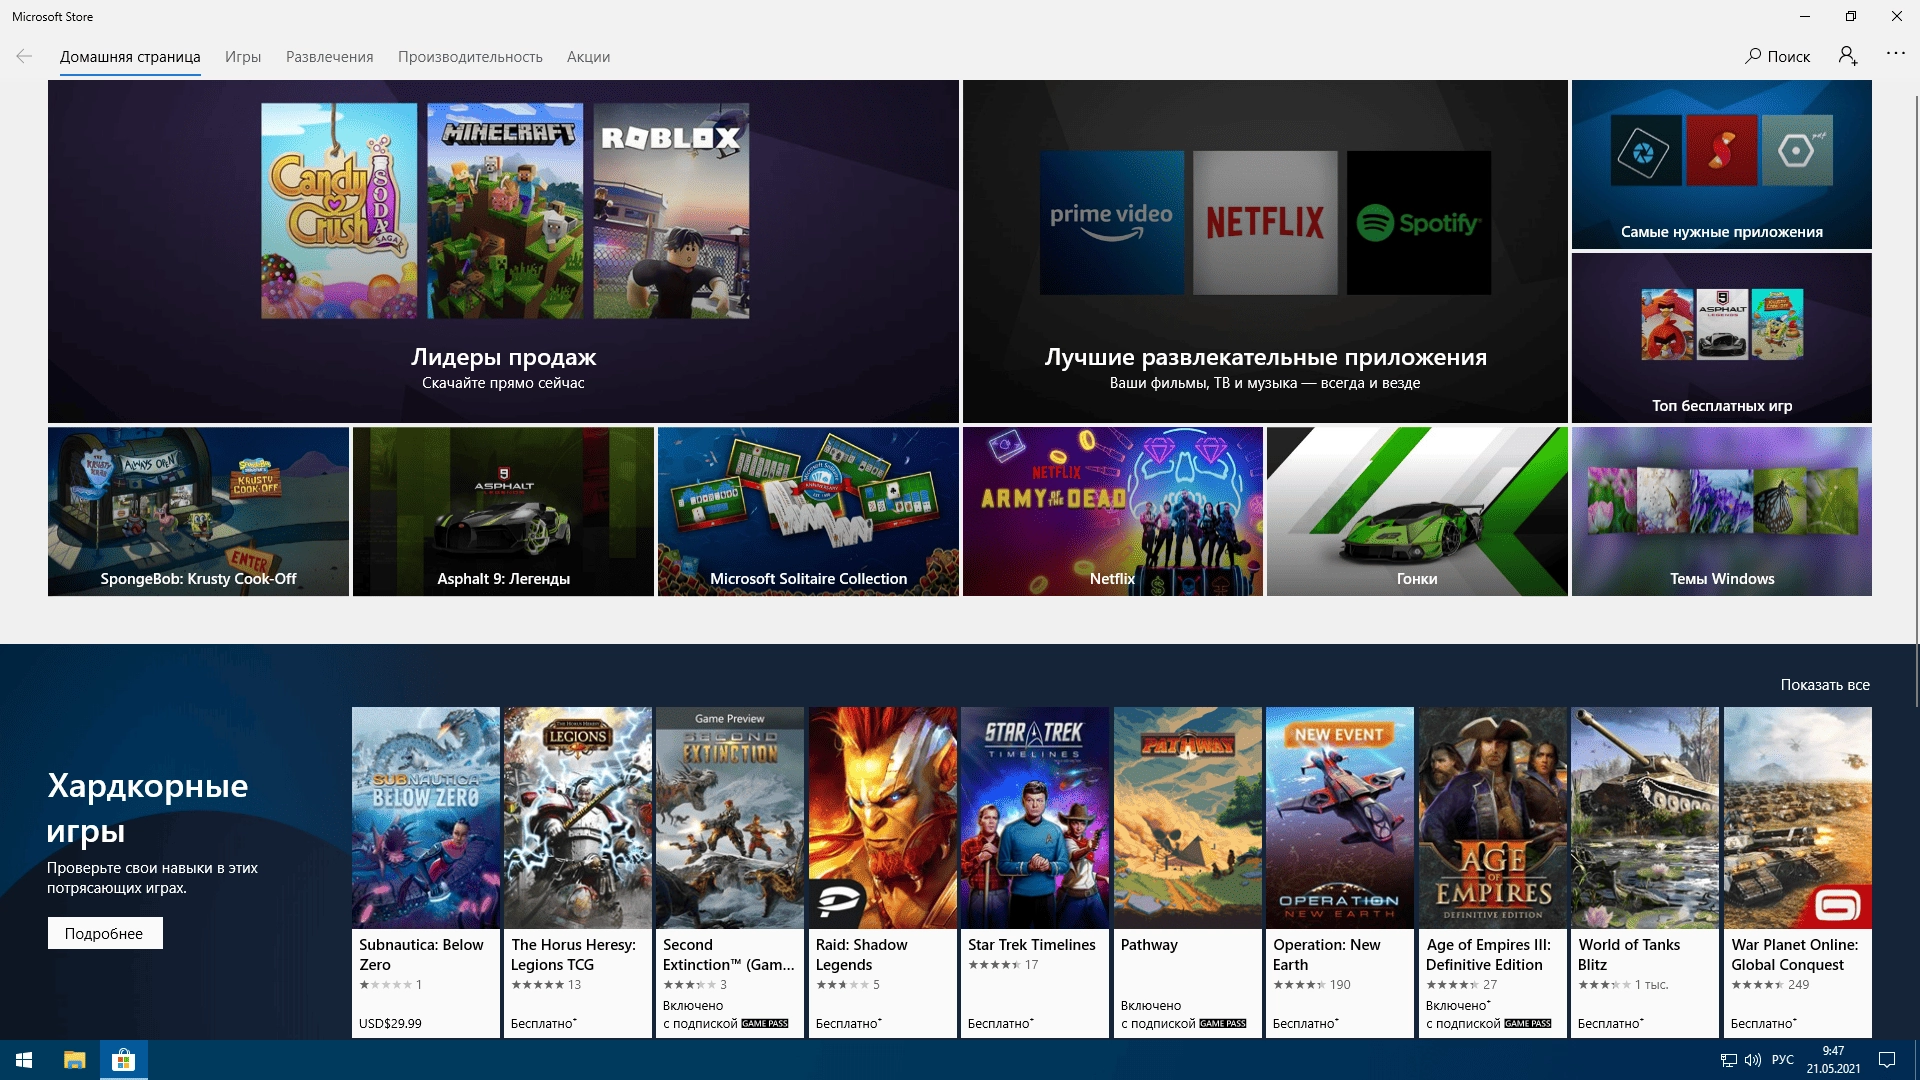This screenshot has height=1080, width=1920.
Task: Open the World of Tanks Blitz card
Action: pos(1645,872)
